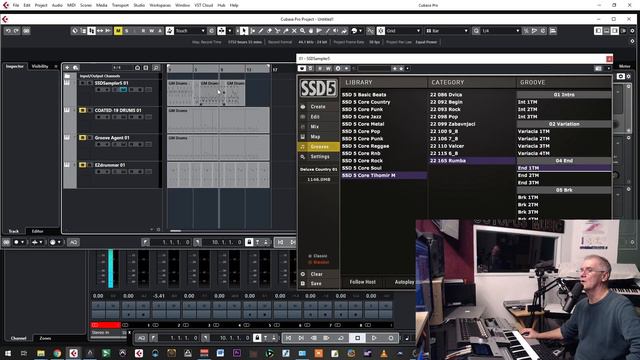
Task: Open the Project menu
Action: tap(41, 5)
